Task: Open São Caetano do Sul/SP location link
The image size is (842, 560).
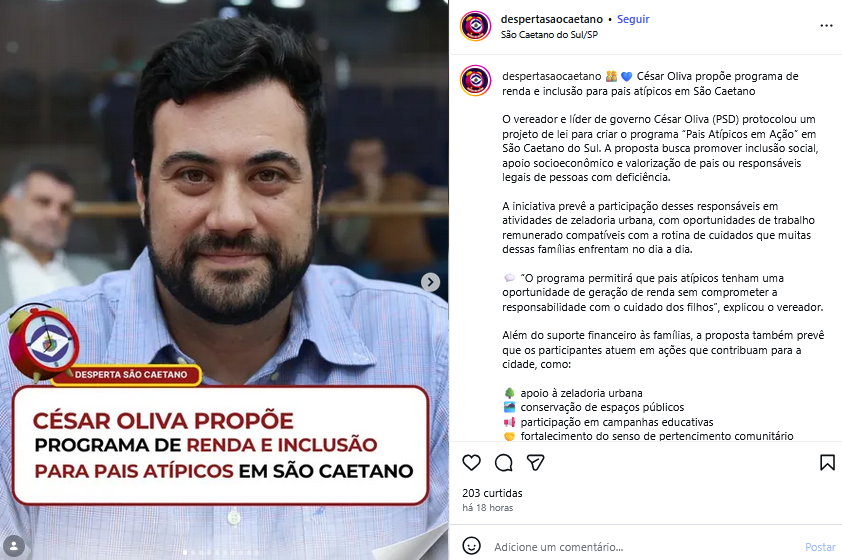Action: tap(549, 34)
